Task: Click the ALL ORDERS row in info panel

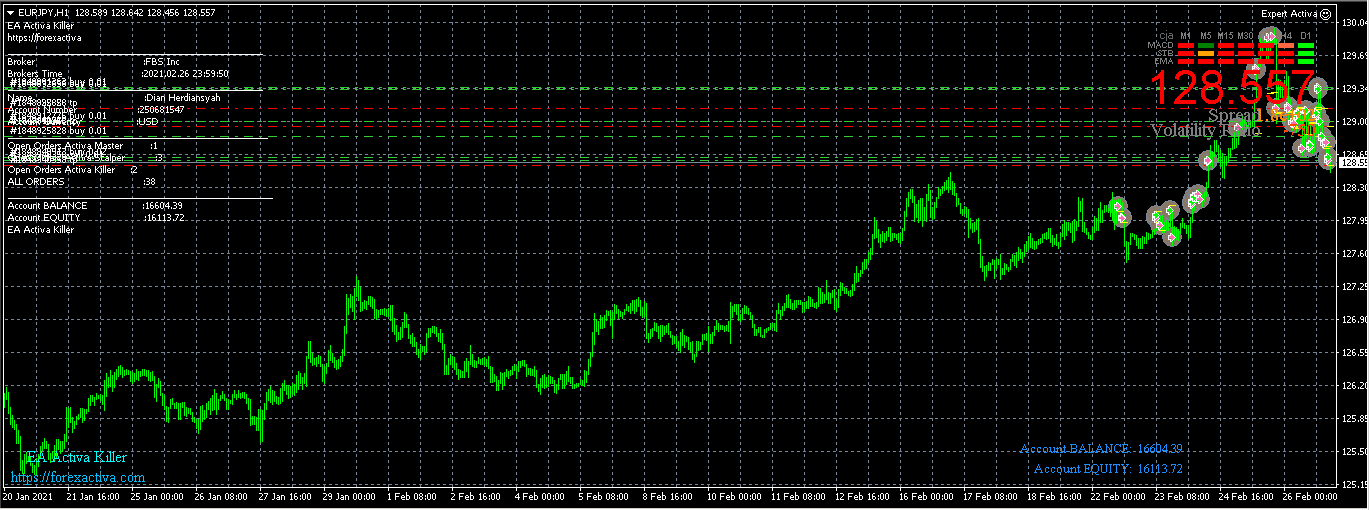Action: pyautogui.click(x=37, y=182)
